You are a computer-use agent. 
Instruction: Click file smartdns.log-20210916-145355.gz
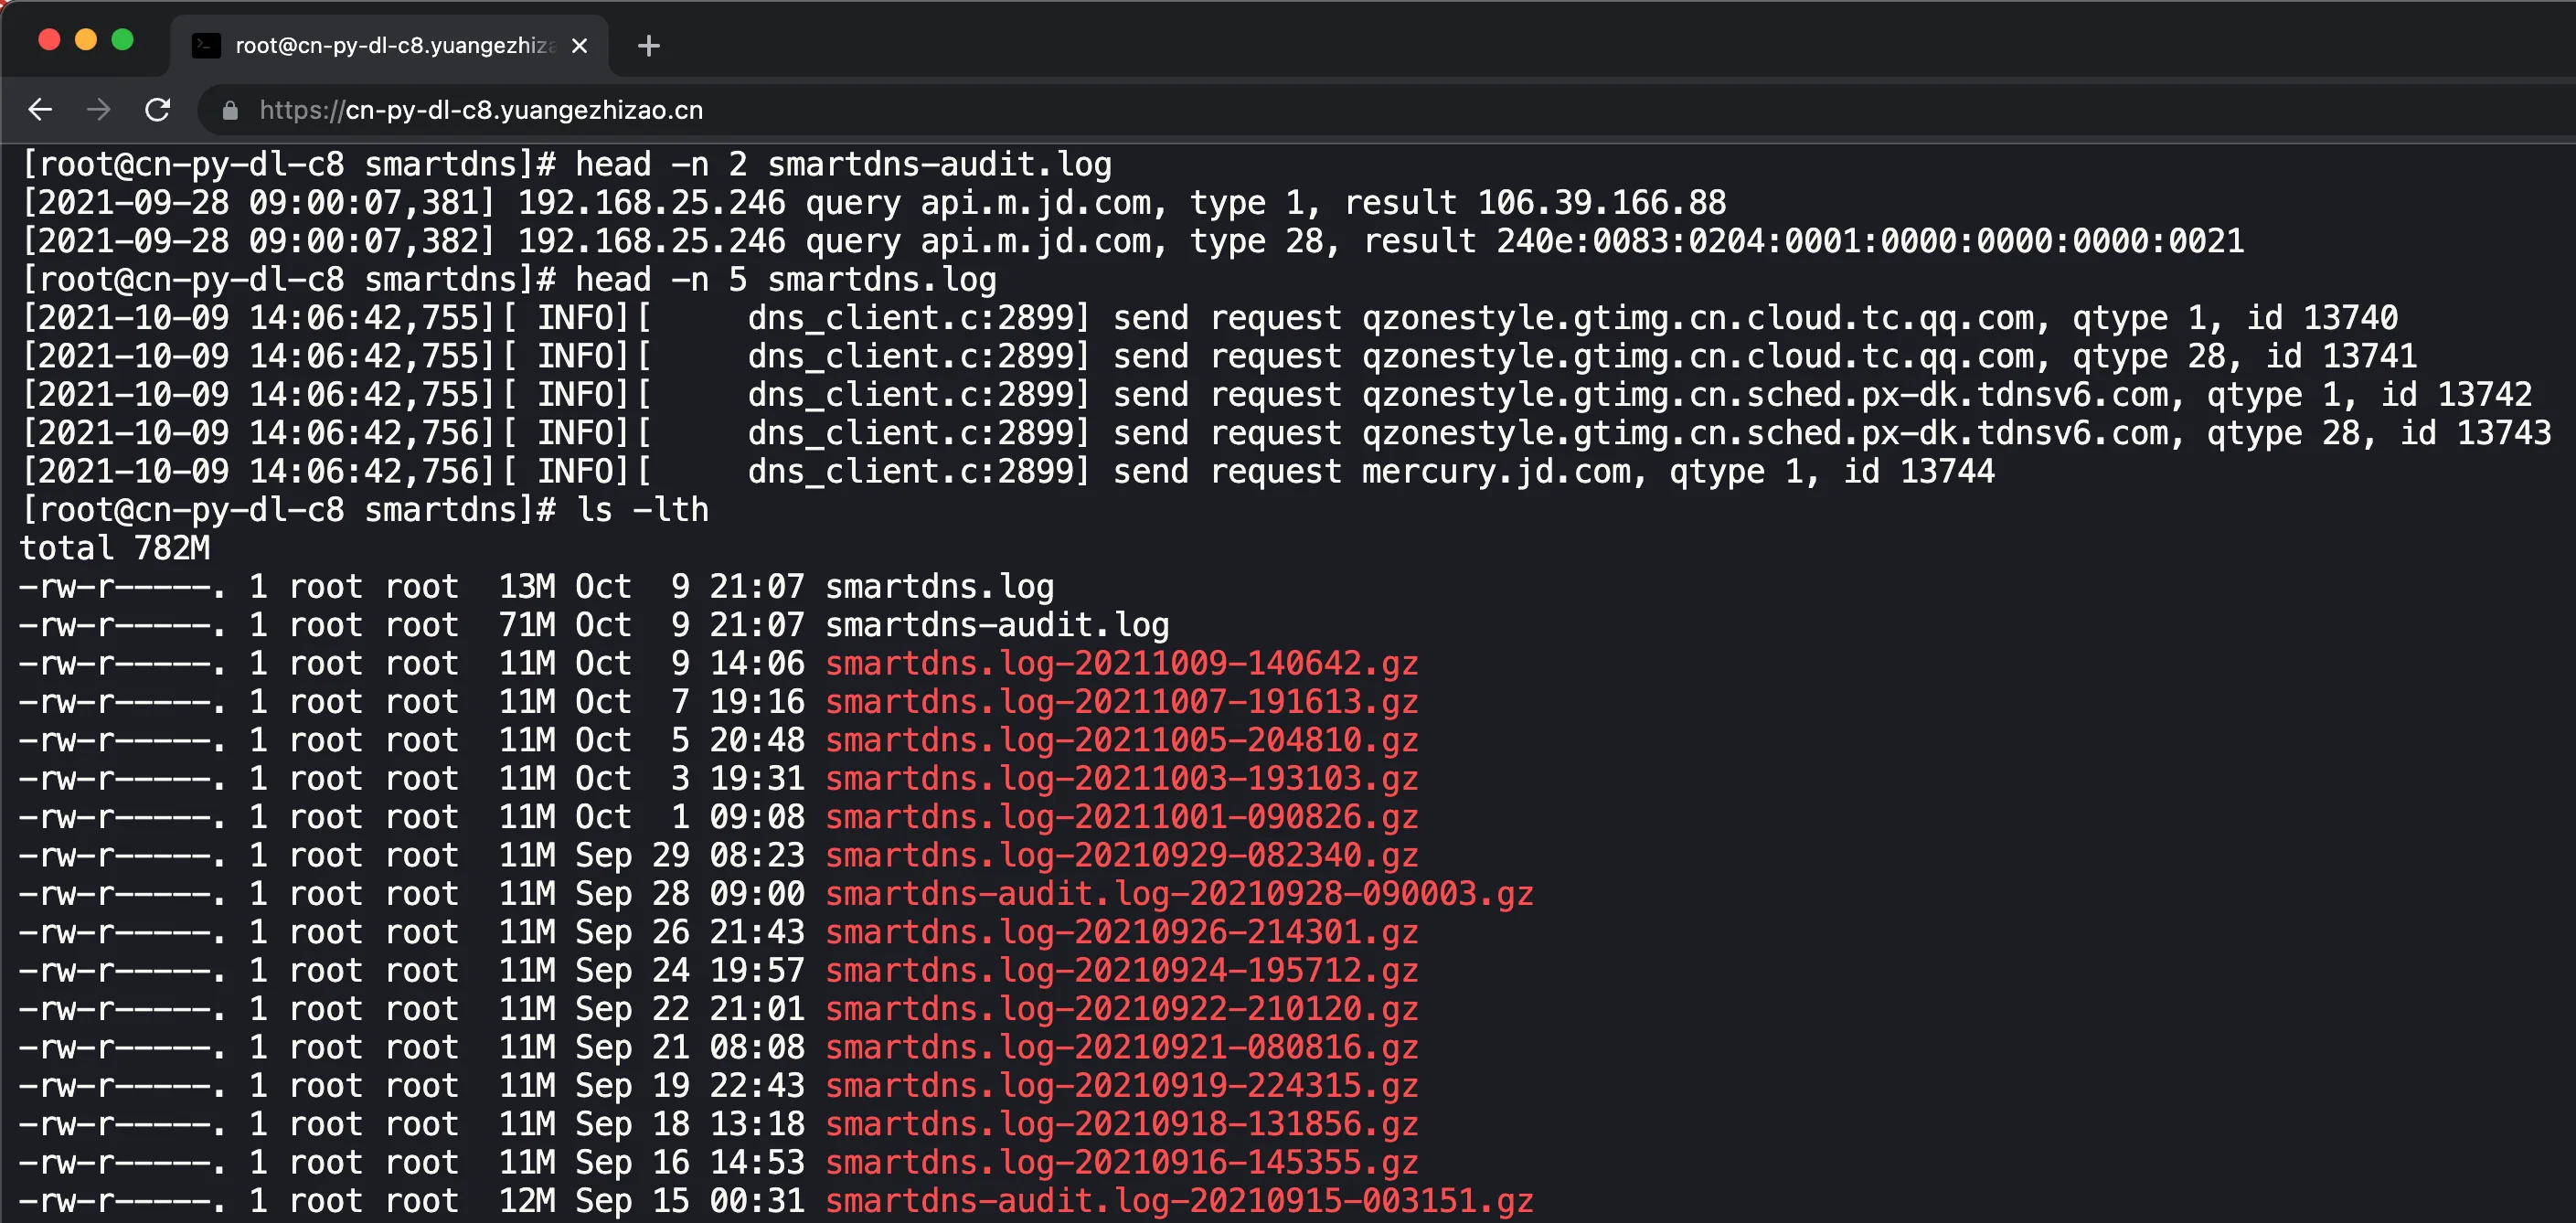[x=1122, y=1163]
